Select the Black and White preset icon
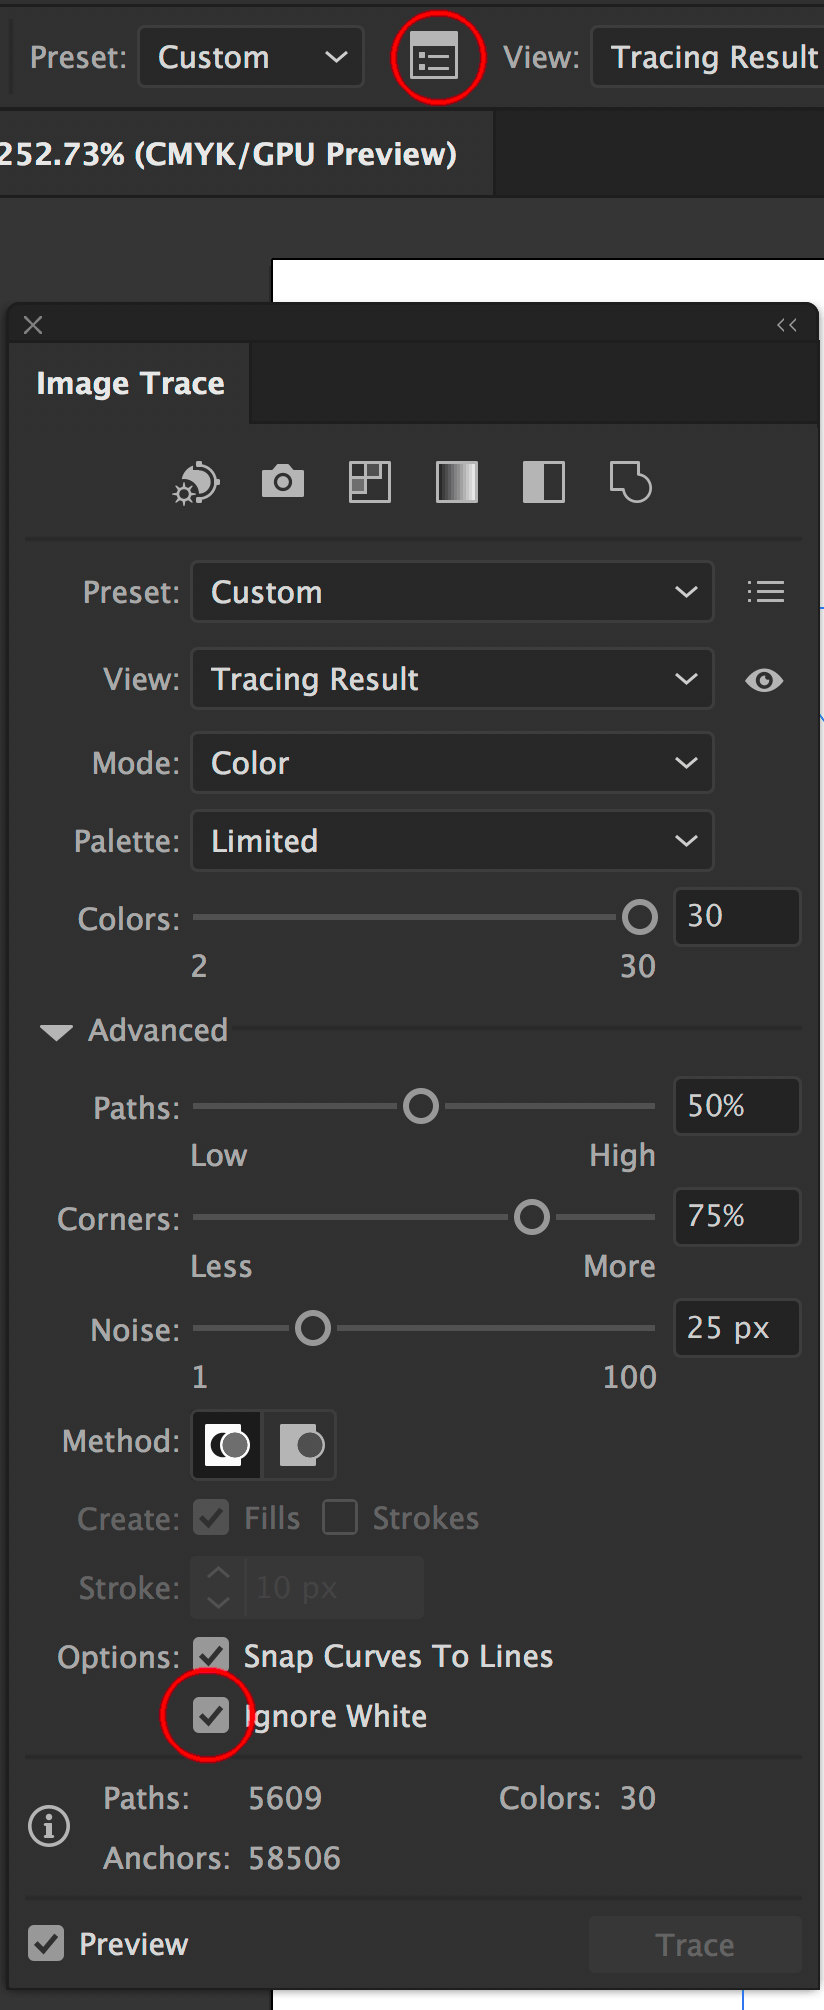Screen dimensions: 824x2010 (x=543, y=482)
